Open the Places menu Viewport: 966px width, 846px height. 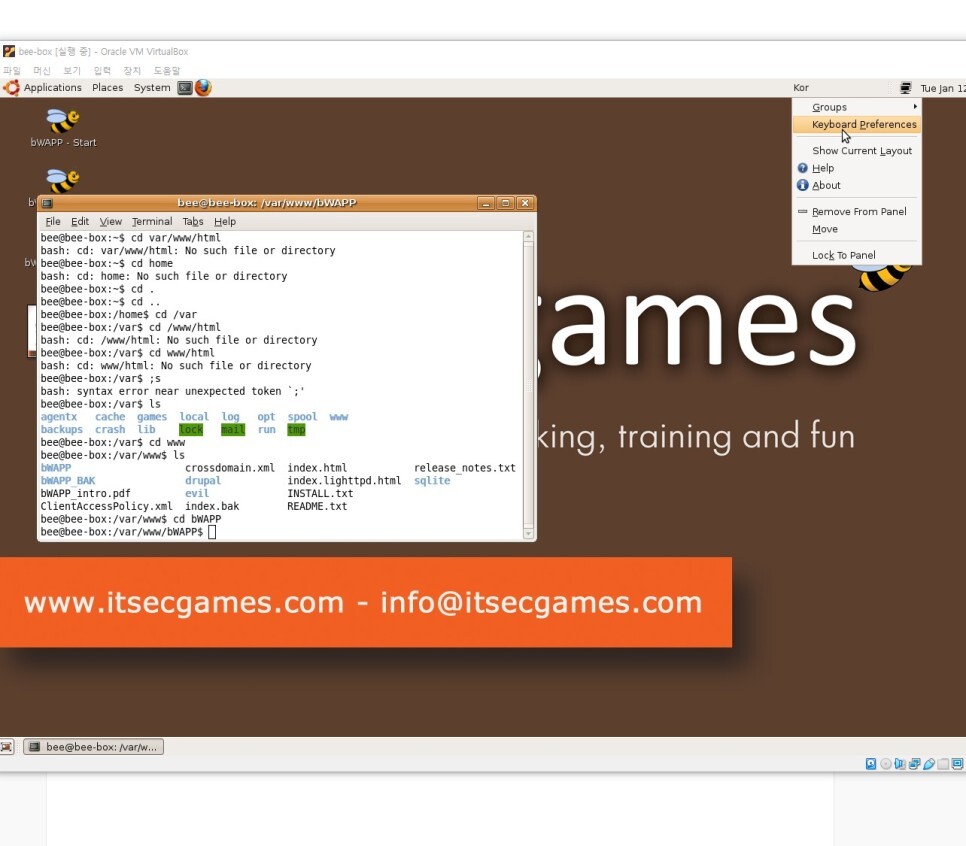[x=107, y=87]
